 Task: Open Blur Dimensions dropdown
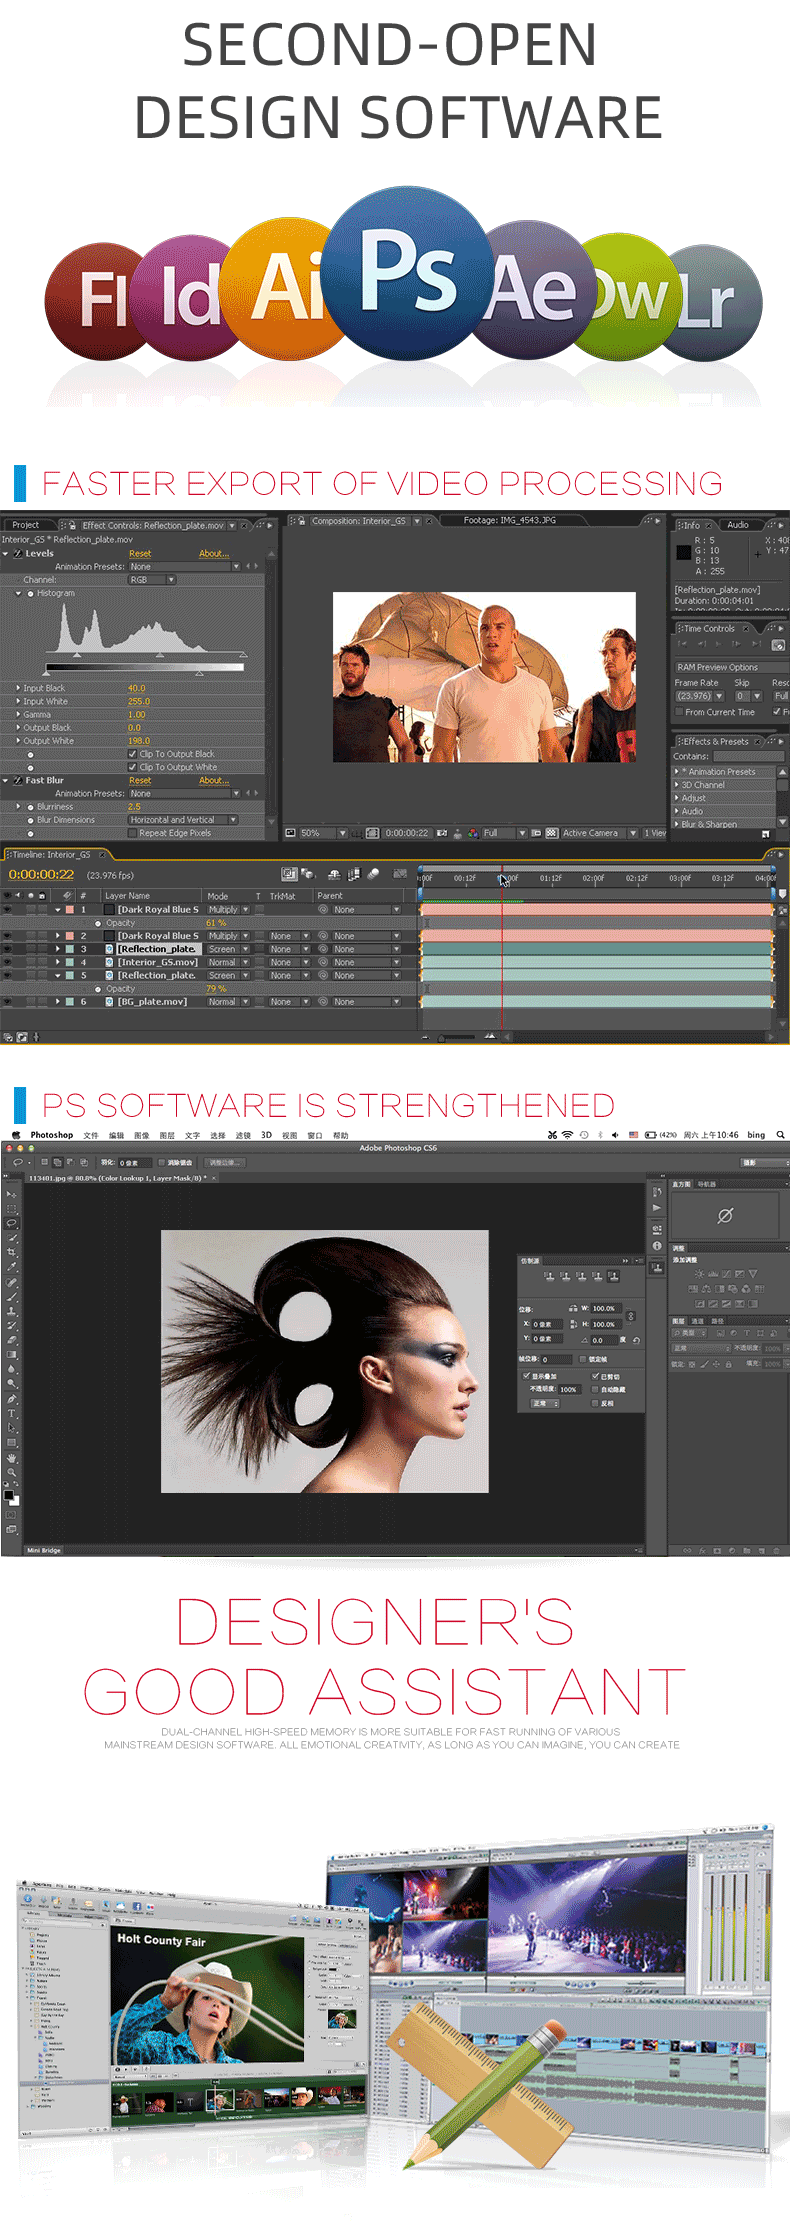(x=183, y=820)
